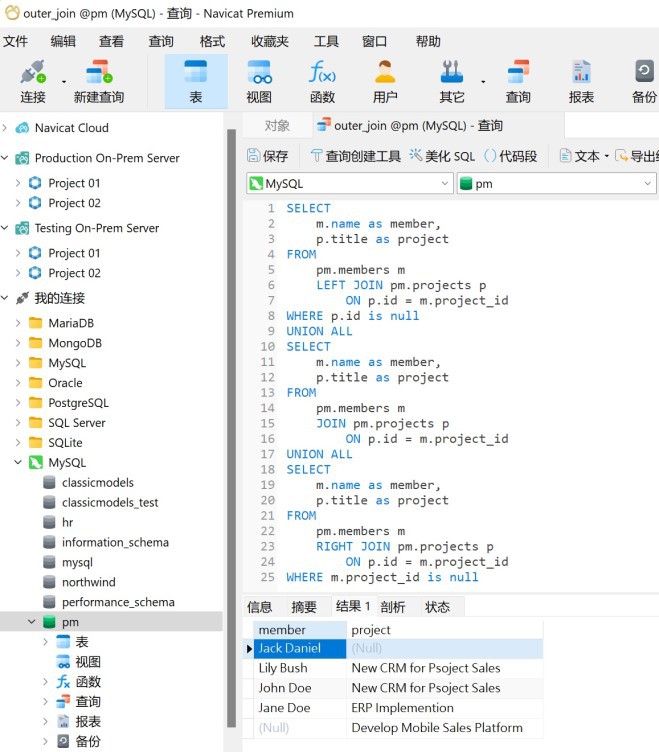
Task: Switch to the 对象 tab
Action: [277, 126]
